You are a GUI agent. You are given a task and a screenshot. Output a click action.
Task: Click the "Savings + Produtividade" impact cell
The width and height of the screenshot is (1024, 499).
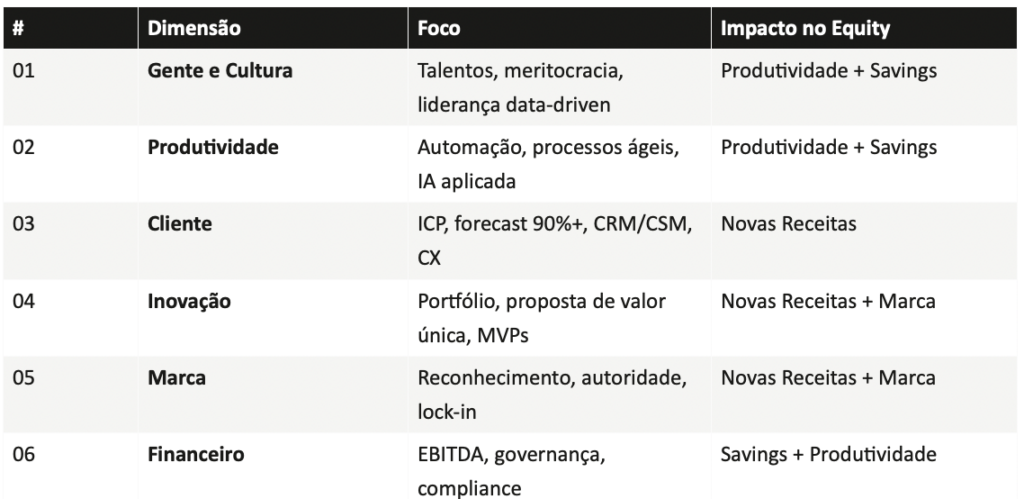[828, 454]
